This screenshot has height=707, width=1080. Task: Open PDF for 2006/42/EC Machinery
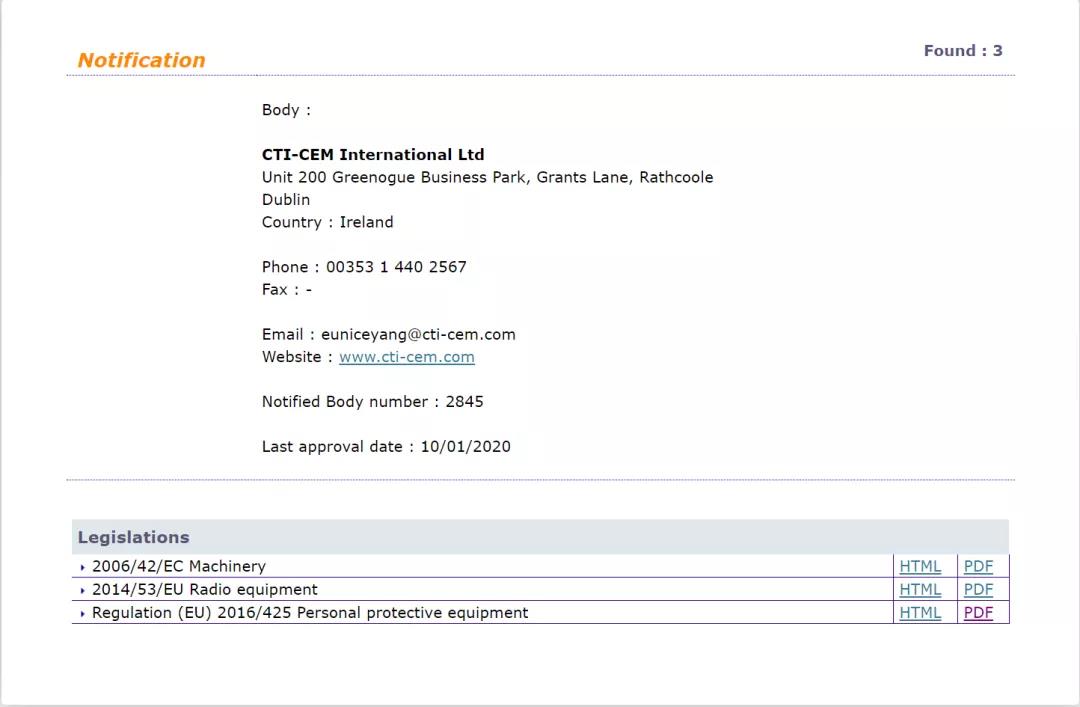[978, 566]
